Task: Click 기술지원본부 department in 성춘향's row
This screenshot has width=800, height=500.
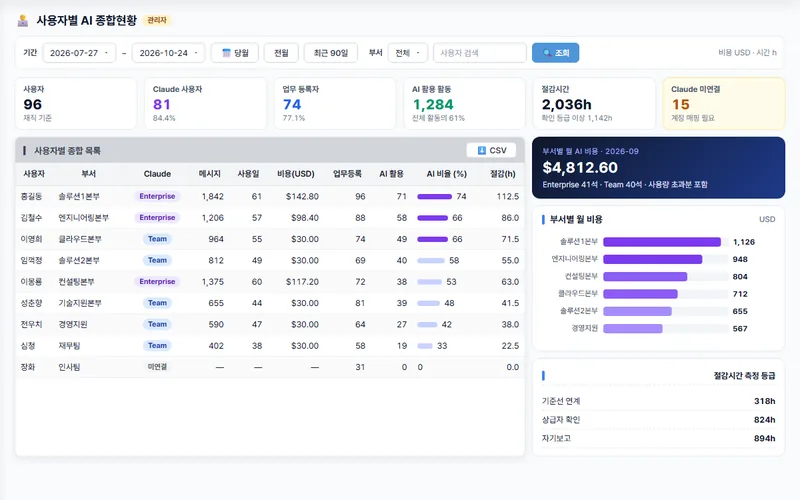Action: (80, 303)
